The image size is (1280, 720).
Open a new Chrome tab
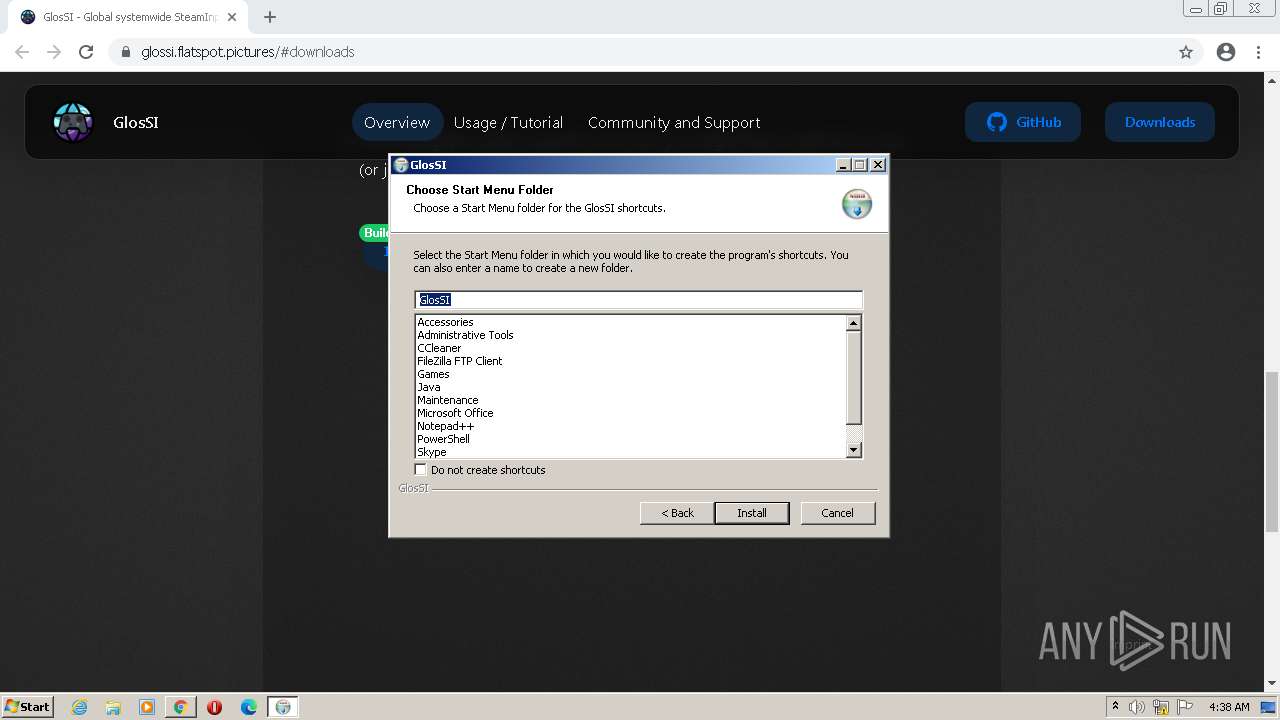[270, 17]
